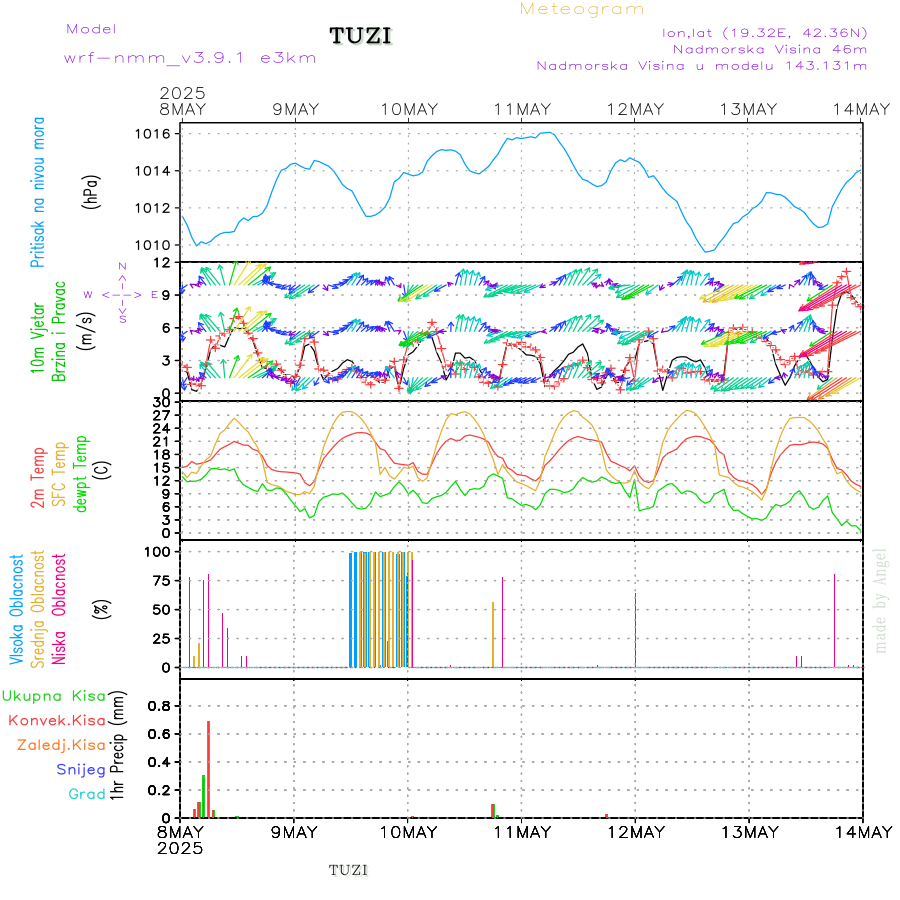Click the green dewpt Temp legend label
Image resolution: width=900 pixels, height=900 pixels.
coord(80,472)
